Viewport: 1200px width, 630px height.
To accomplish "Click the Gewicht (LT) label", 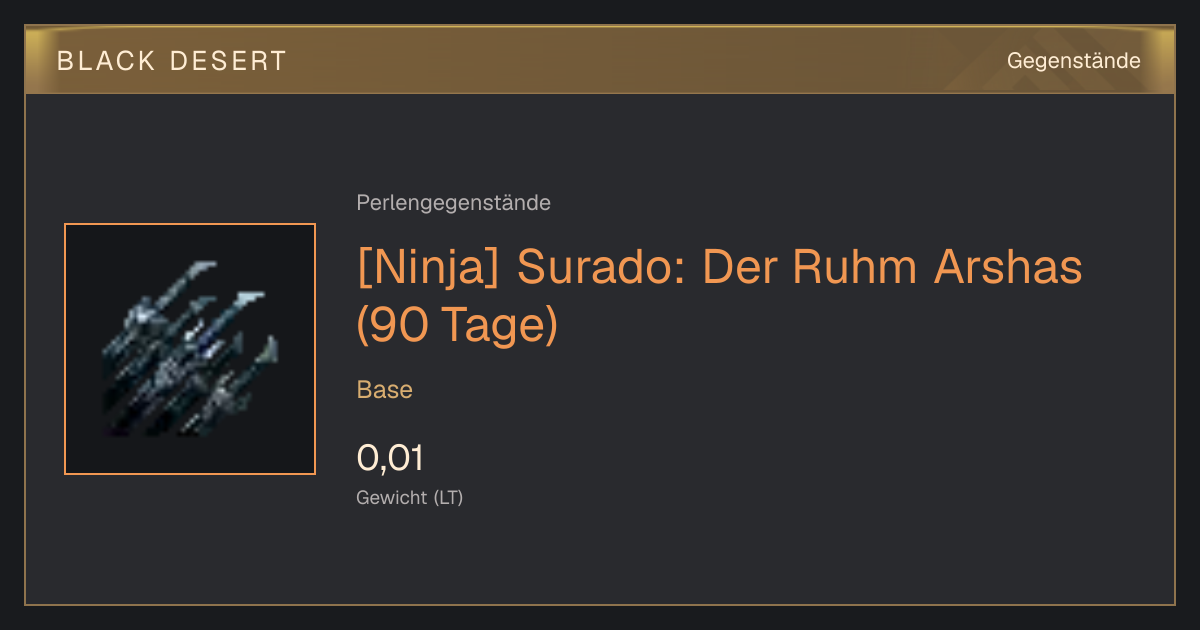I will click(x=410, y=497).
